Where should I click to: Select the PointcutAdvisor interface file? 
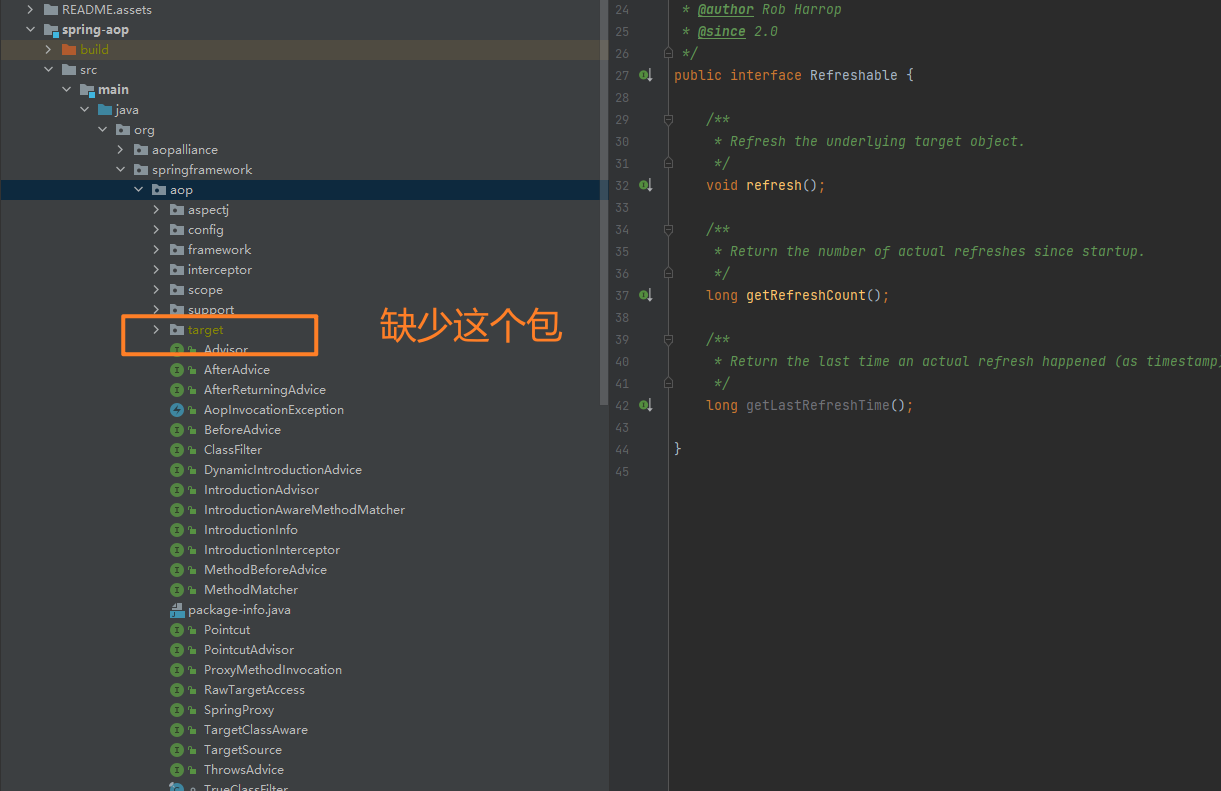pyautogui.click(x=248, y=650)
